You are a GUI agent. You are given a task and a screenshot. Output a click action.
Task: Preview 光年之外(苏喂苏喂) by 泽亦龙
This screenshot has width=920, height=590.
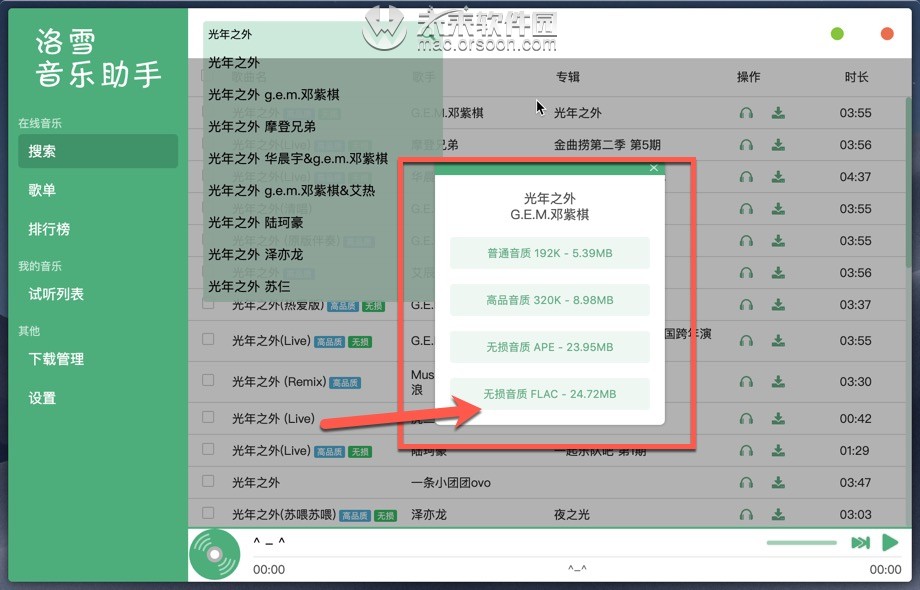tap(746, 514)
